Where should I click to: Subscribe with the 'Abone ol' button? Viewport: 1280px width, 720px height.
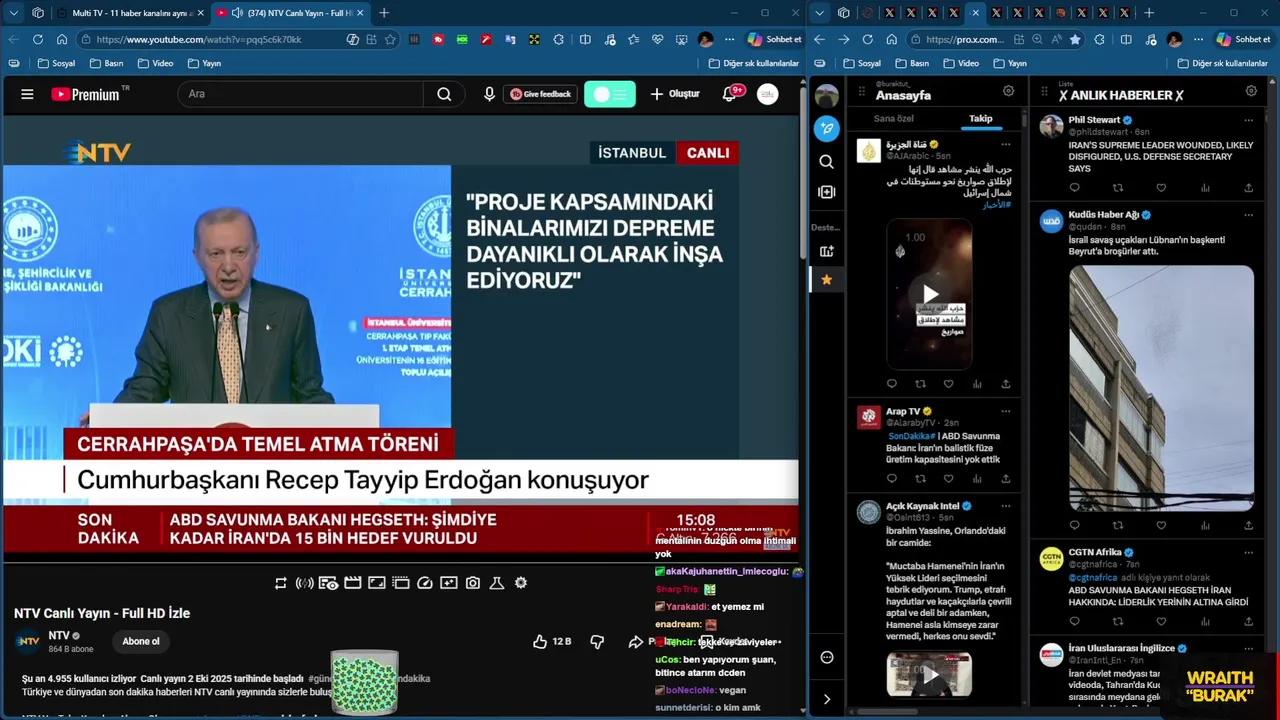(141, 641)
